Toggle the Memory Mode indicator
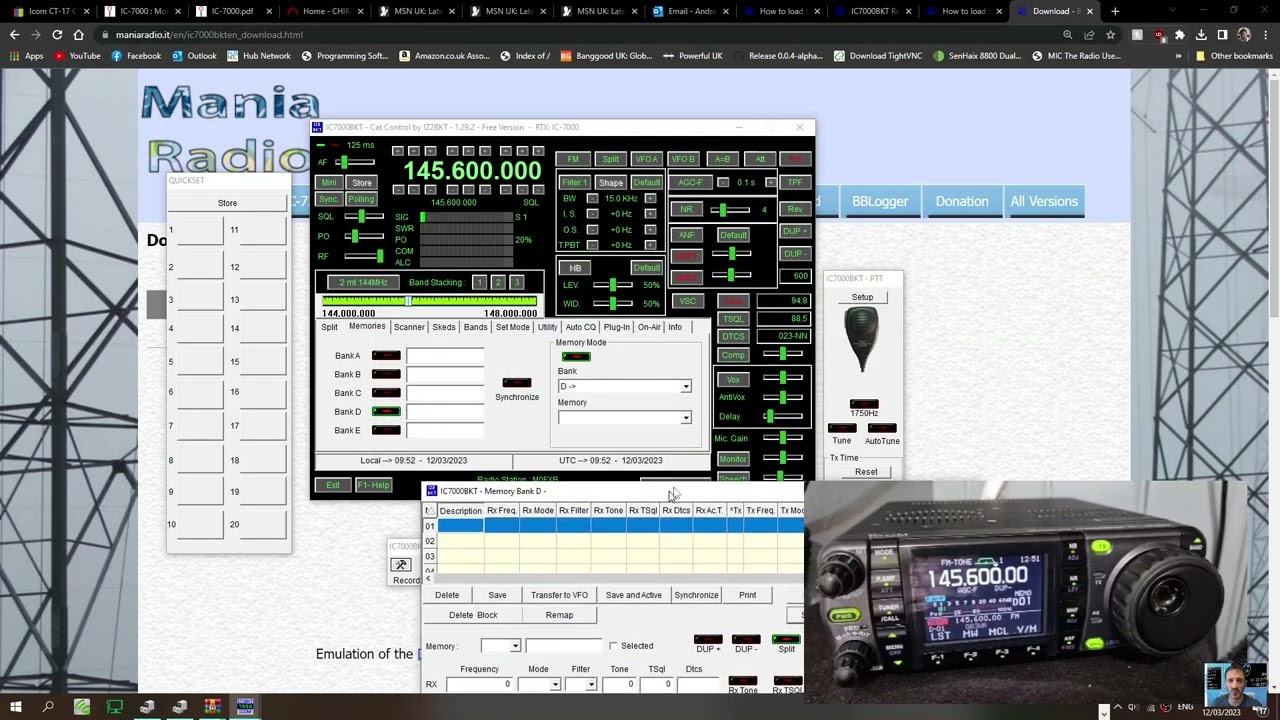This screenshot has height=720, width=1280. (x=575, y=356)
